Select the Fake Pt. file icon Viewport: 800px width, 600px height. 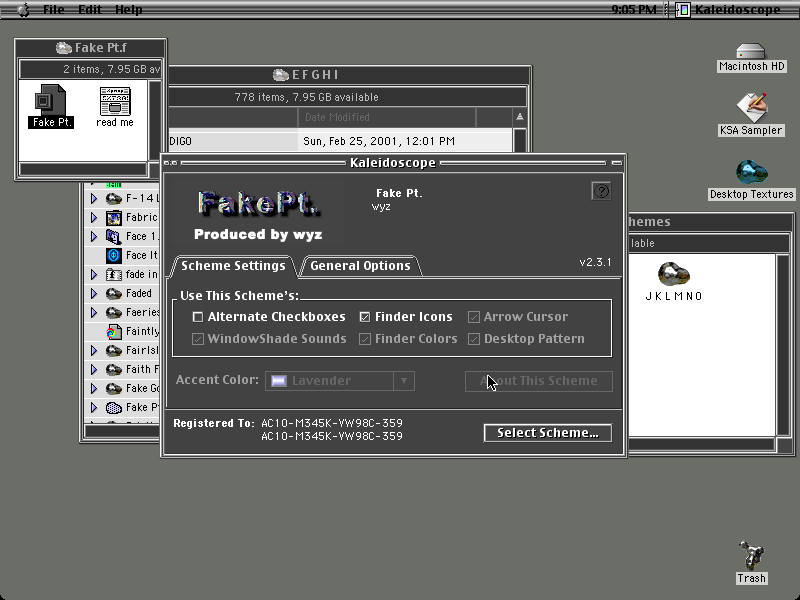tap(51, 101)
